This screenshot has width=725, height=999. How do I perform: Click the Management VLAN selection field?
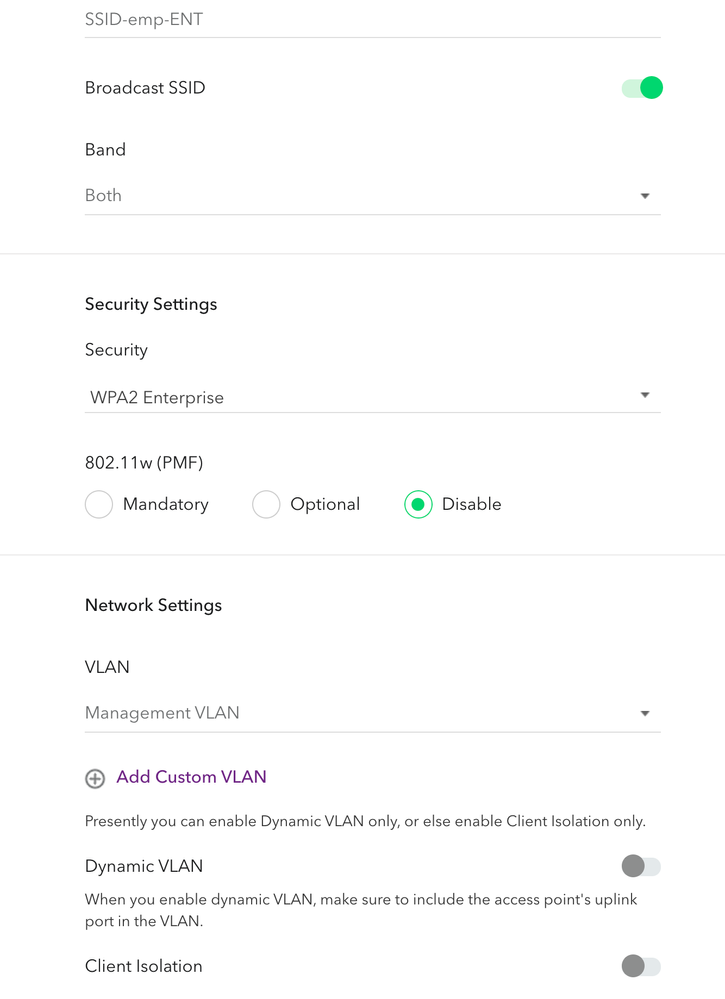coord(373,713)
